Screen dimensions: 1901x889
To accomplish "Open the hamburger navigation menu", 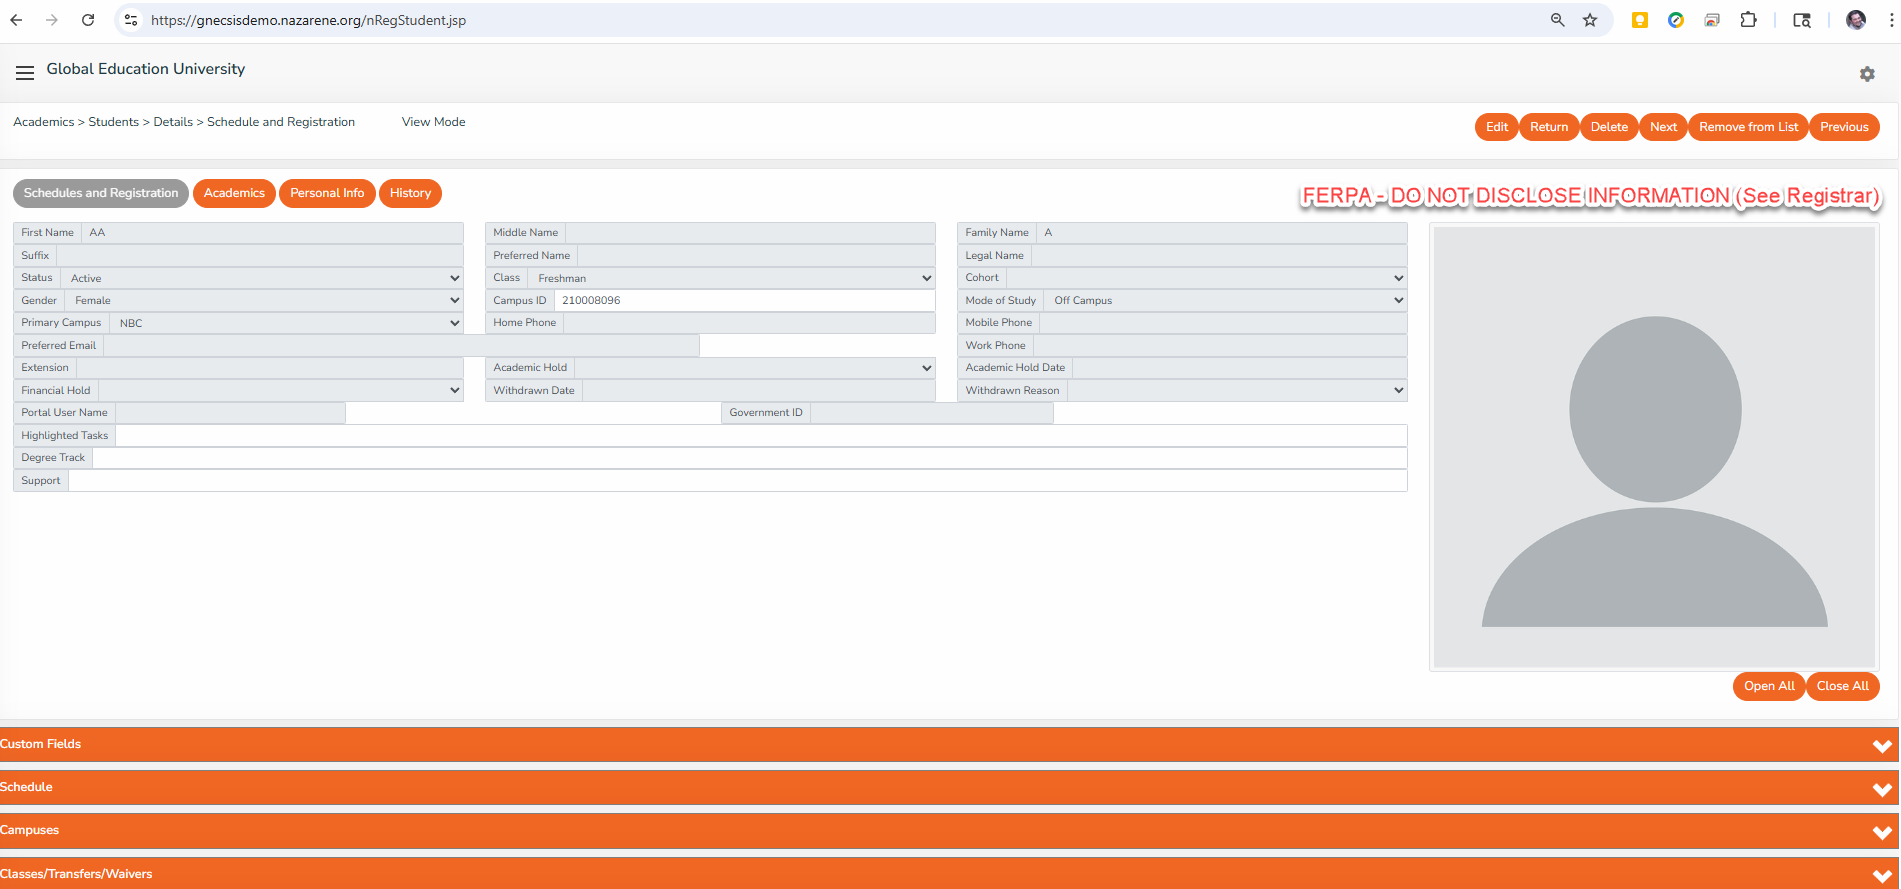I will click(x=25, y=73).
